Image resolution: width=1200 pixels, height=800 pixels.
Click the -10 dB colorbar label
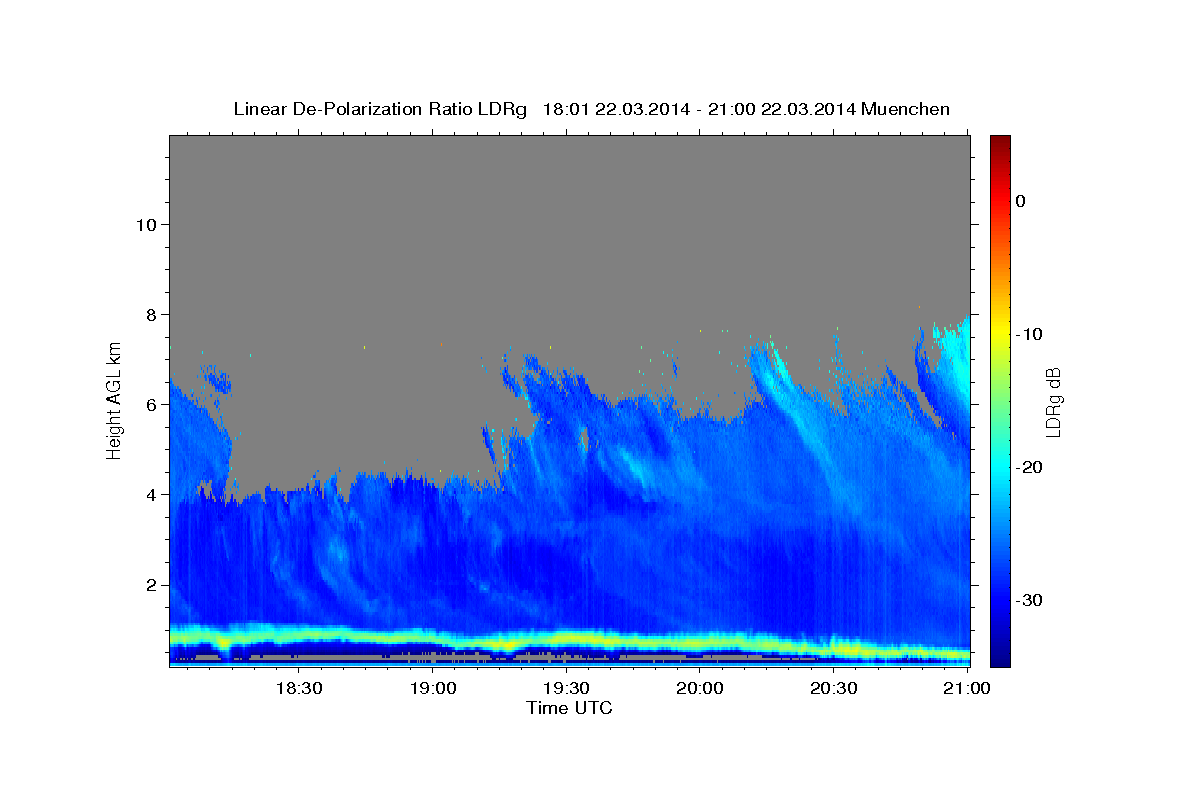[x=1029, y=334]
